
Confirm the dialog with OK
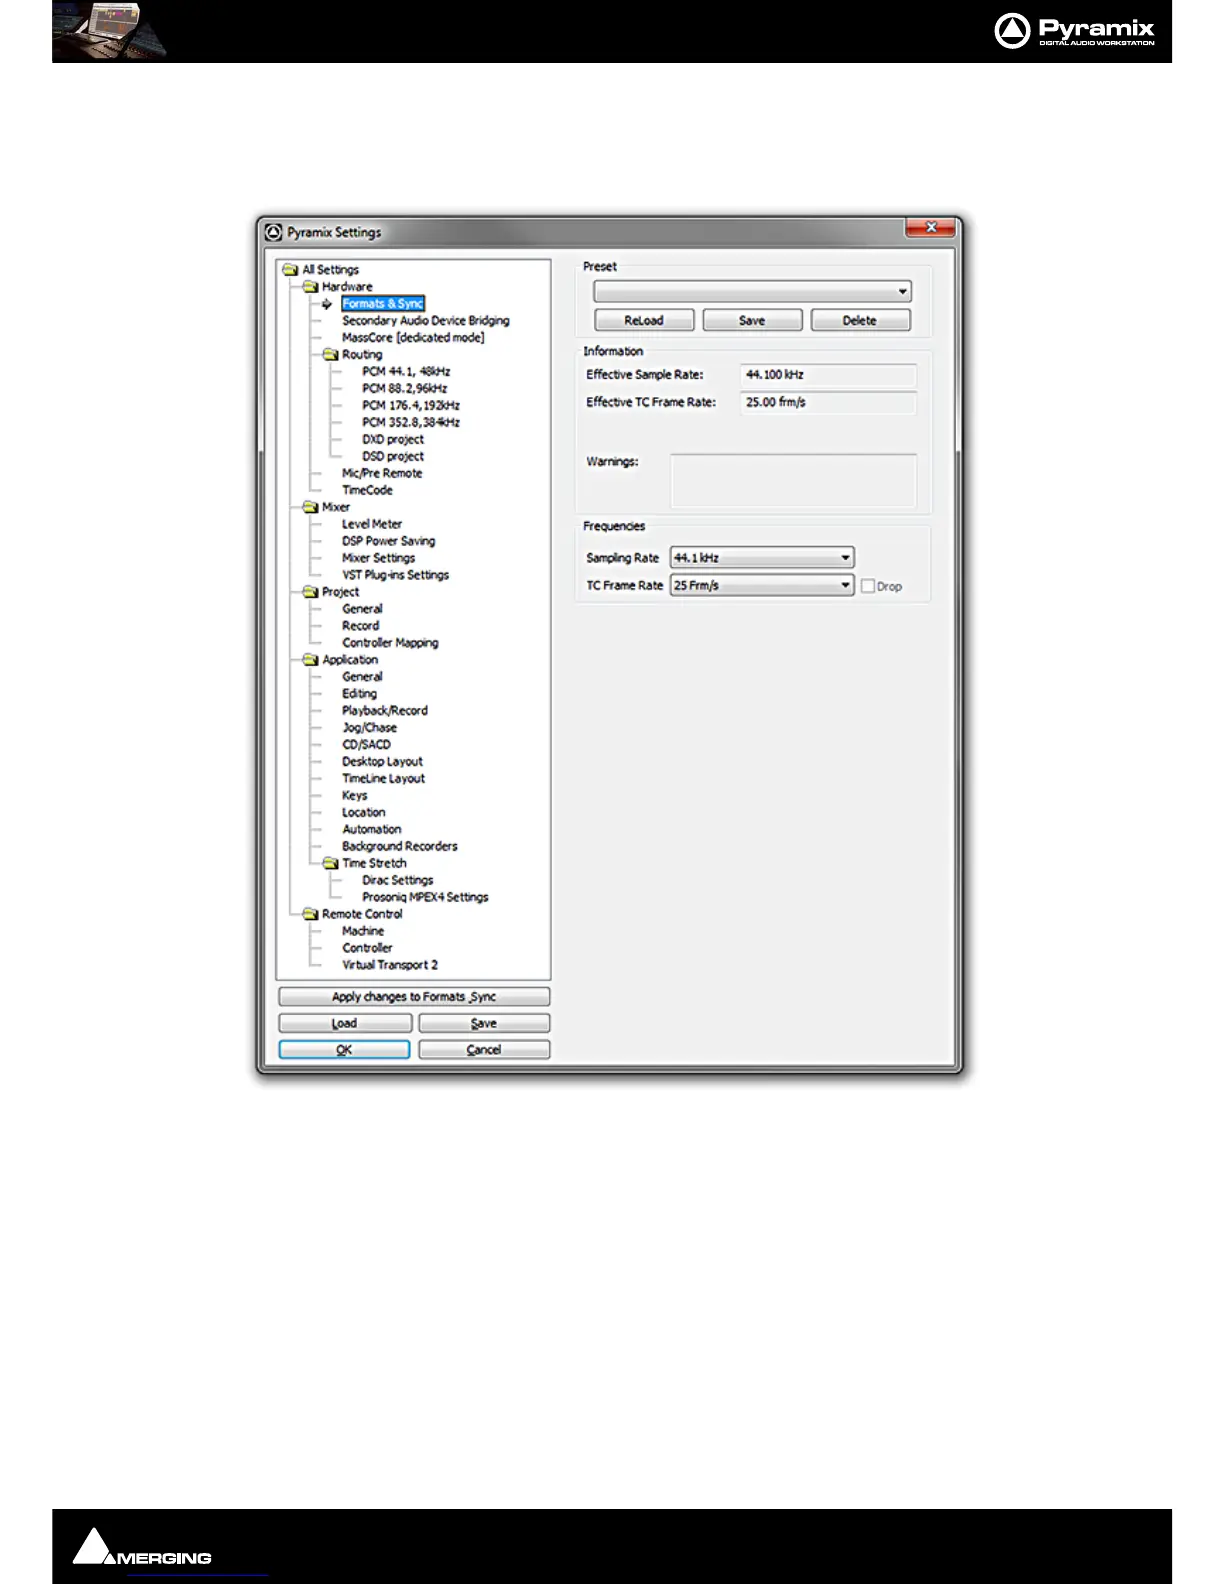[345, 1050]
